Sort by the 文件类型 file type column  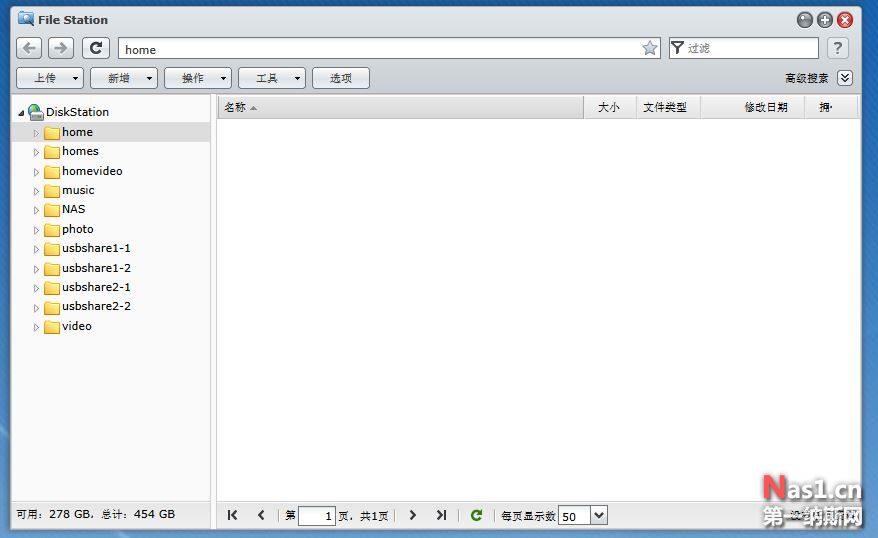[x=667, y=107]
